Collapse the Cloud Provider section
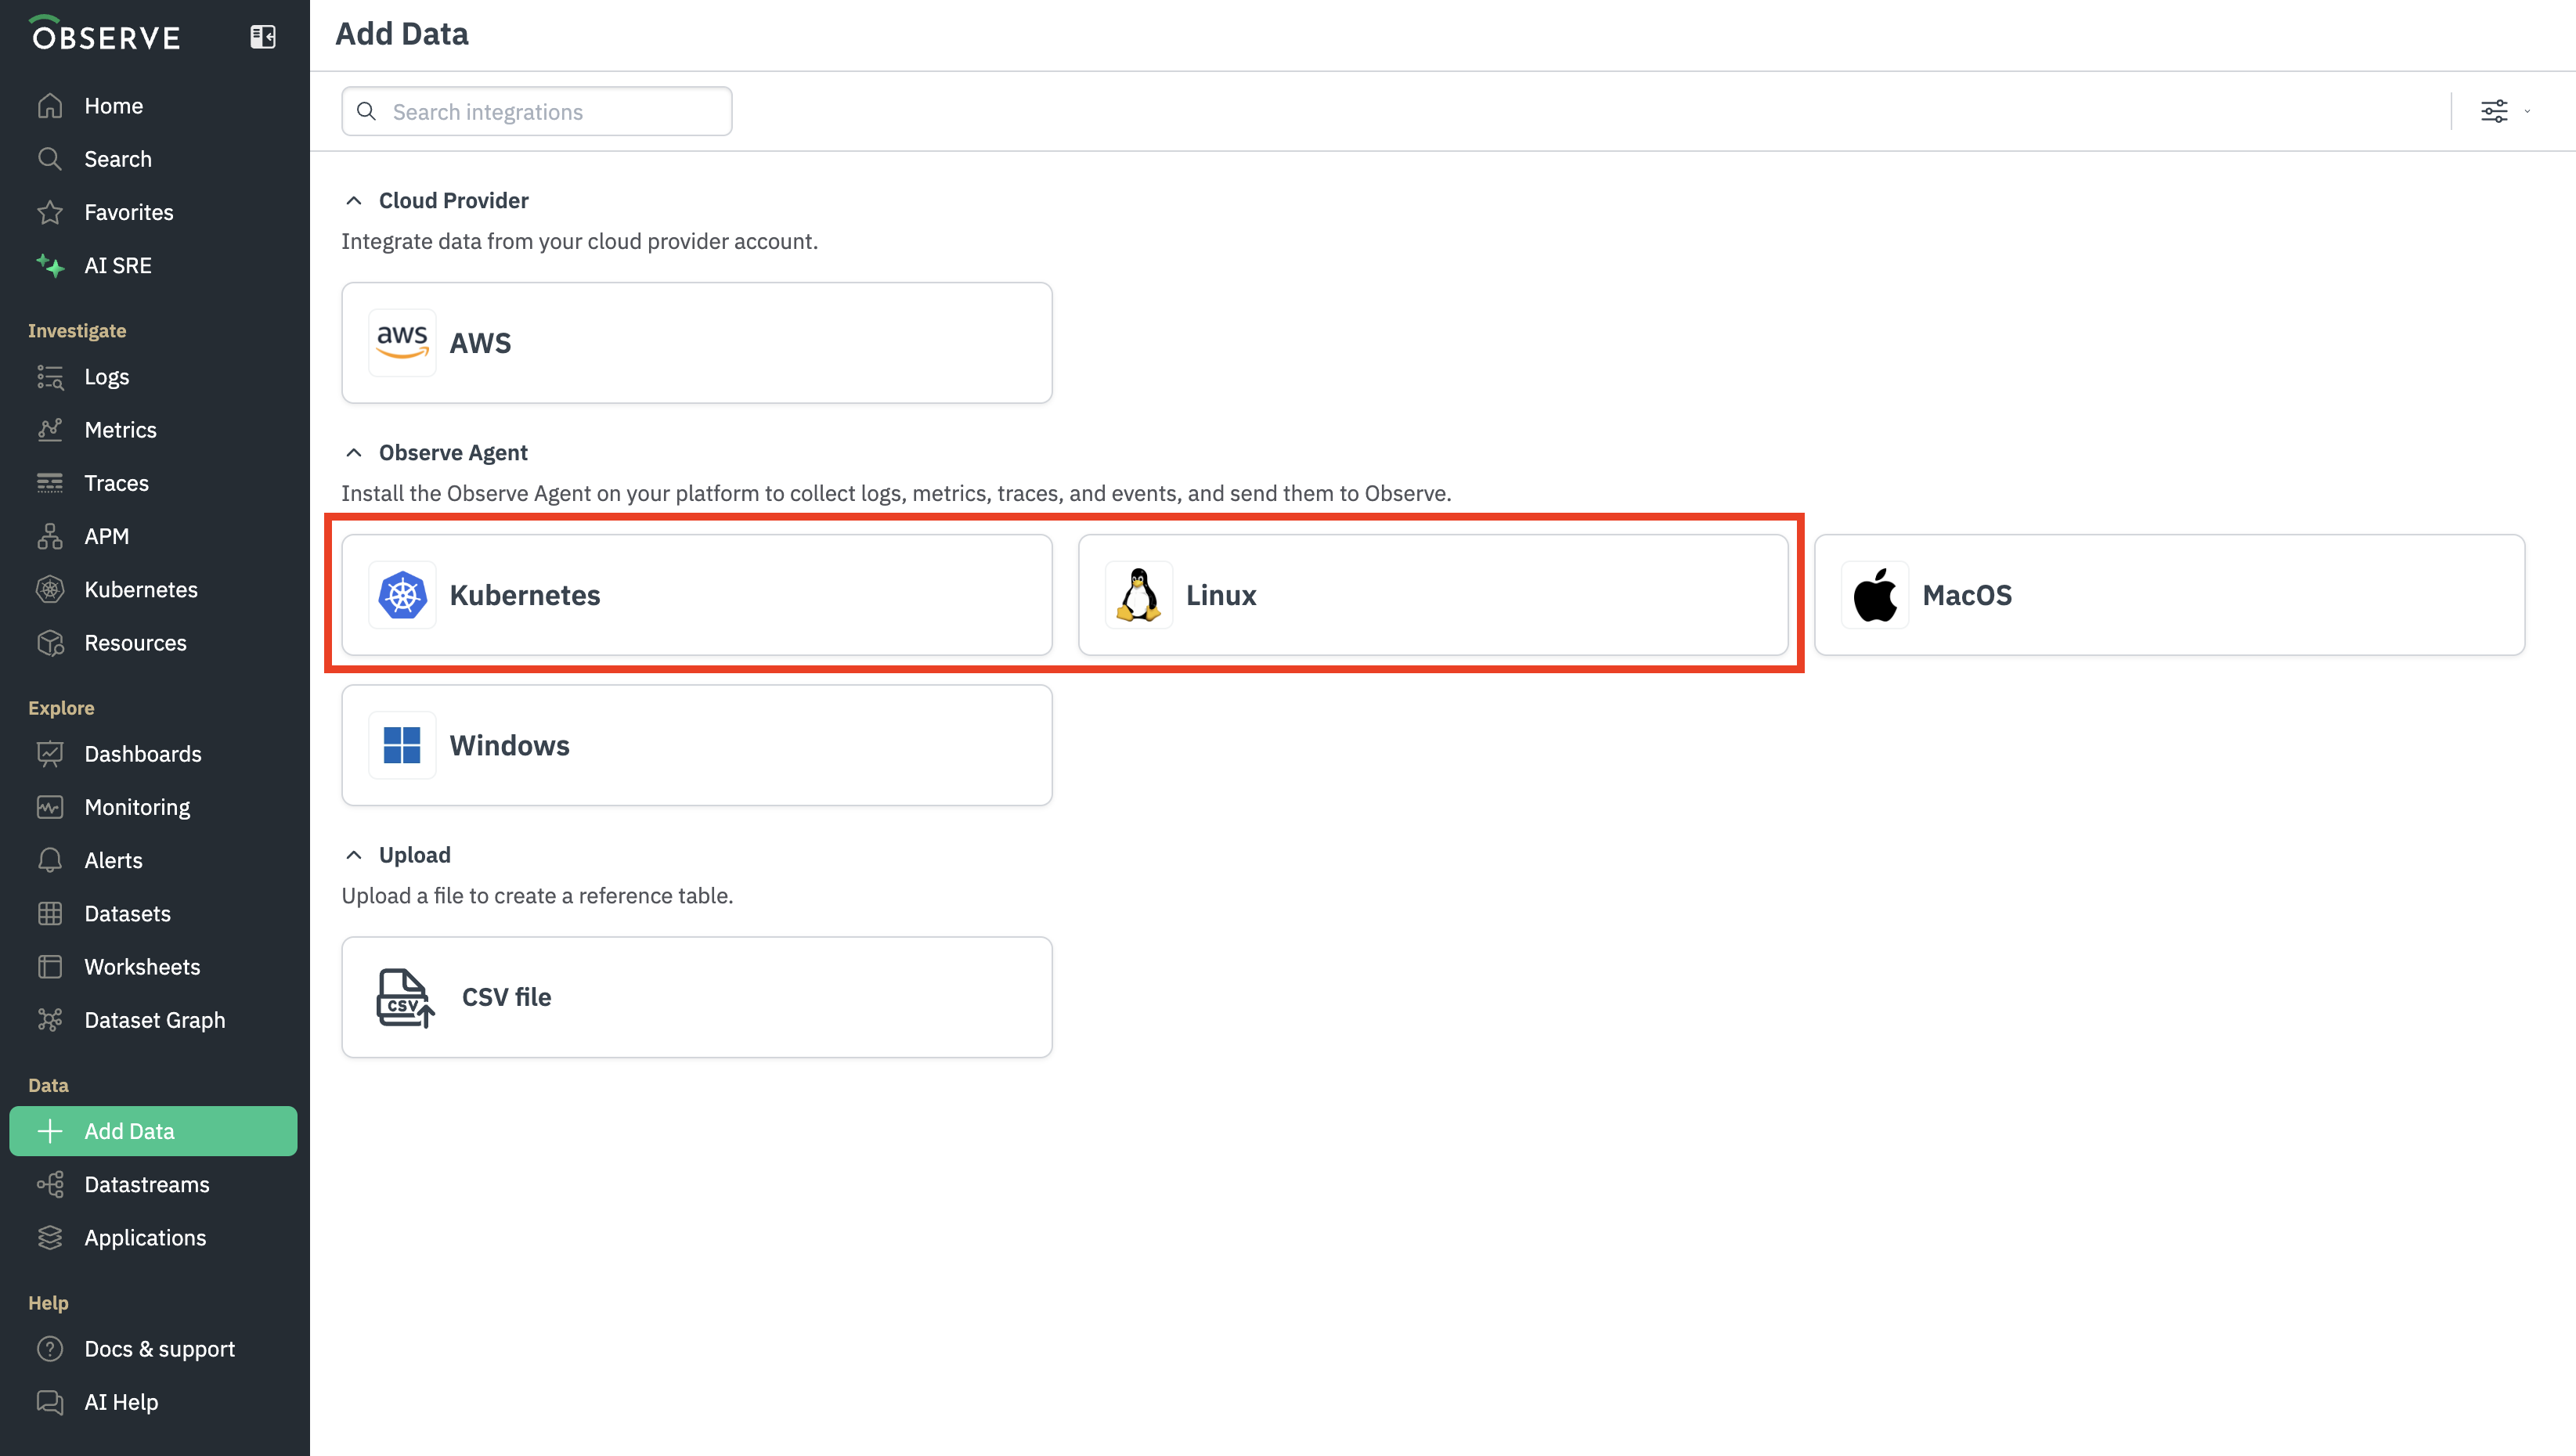2576x1456 pixels. pos(354,201)
